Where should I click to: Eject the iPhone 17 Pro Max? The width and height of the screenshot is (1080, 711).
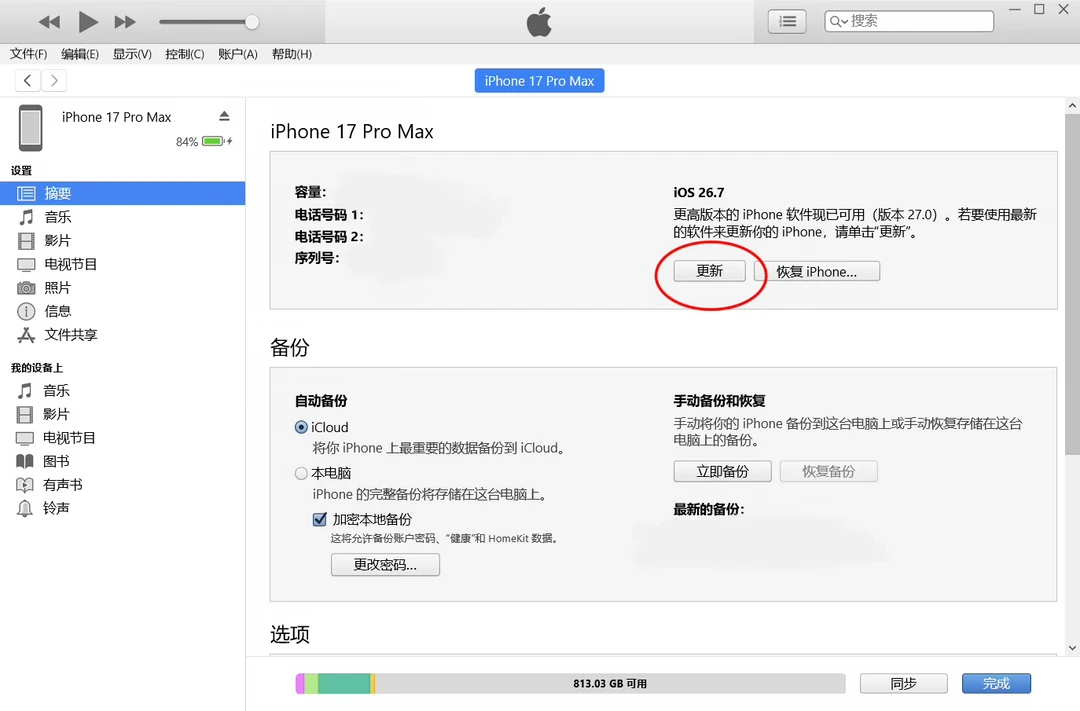(225, 116)
